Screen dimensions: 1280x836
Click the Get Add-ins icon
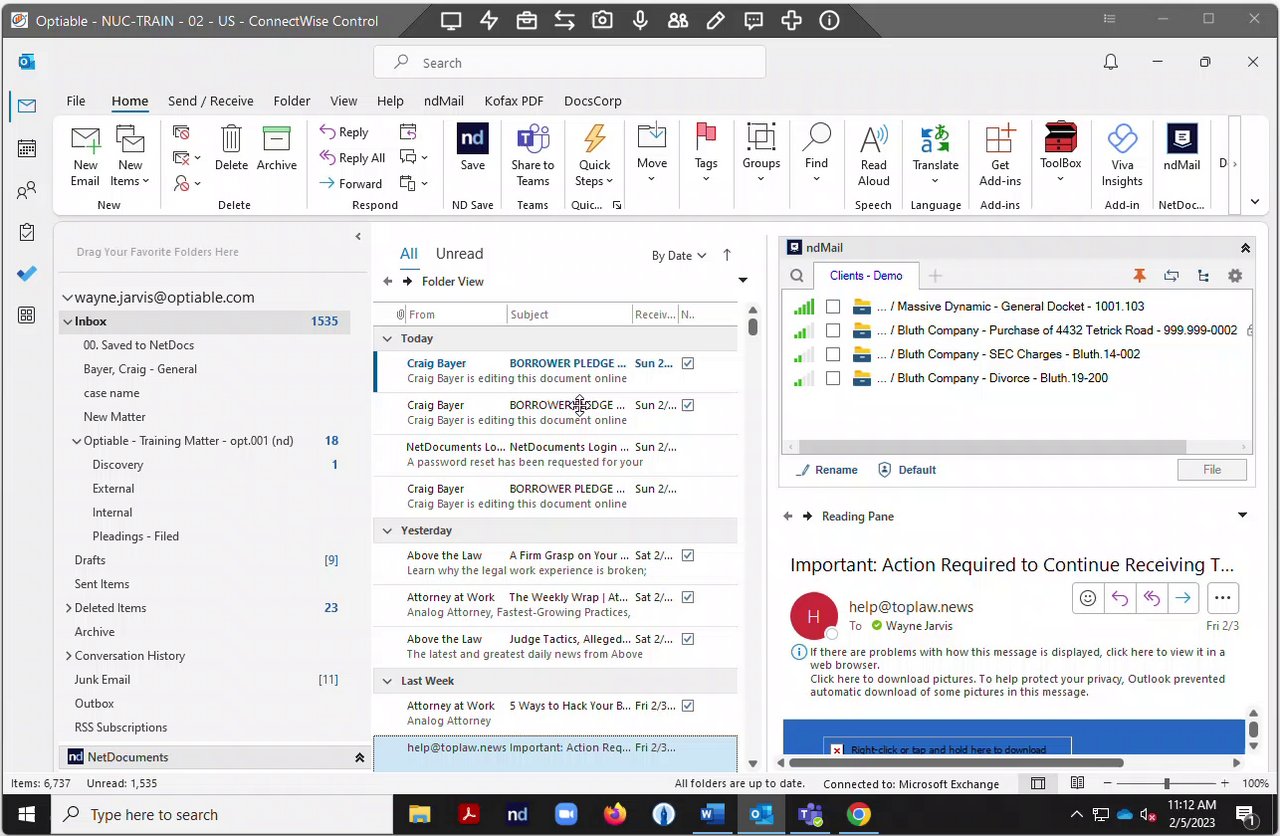point(999,141)
